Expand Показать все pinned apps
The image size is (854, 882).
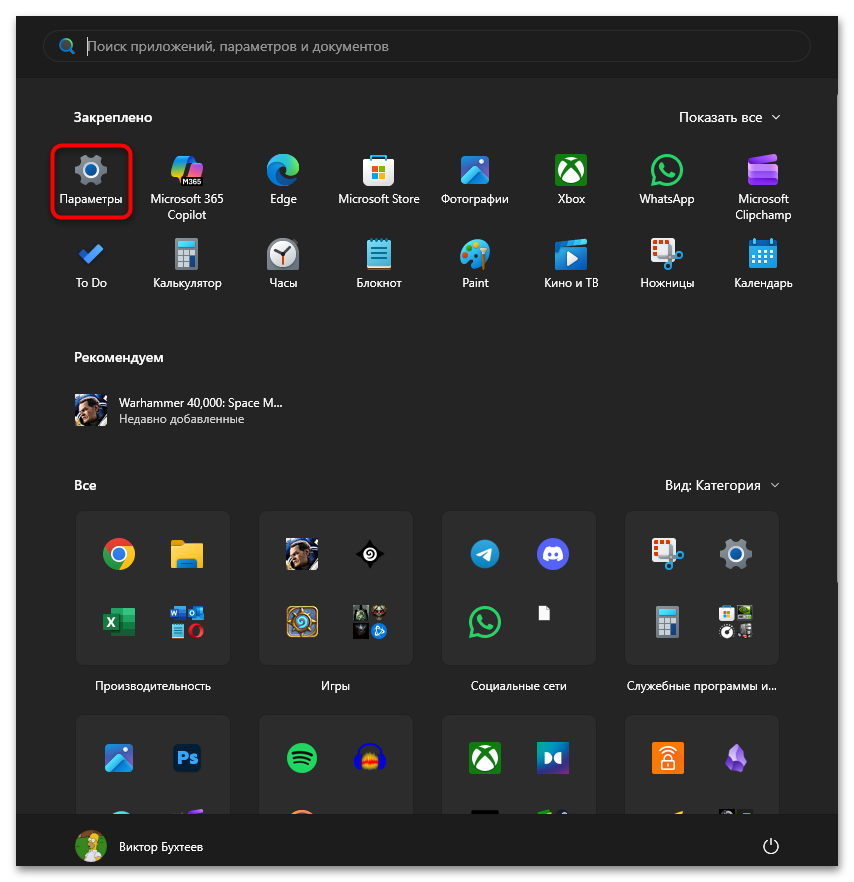729,117
